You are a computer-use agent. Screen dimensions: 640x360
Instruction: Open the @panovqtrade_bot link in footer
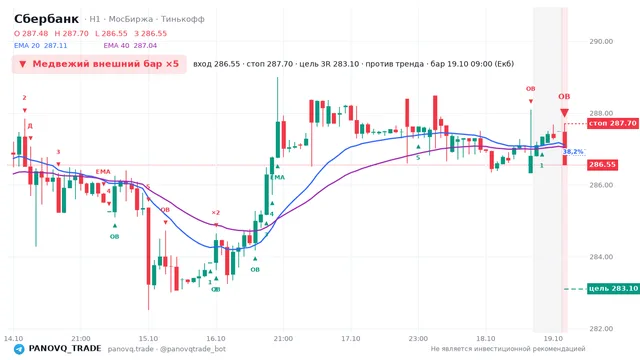coord(193,349)
